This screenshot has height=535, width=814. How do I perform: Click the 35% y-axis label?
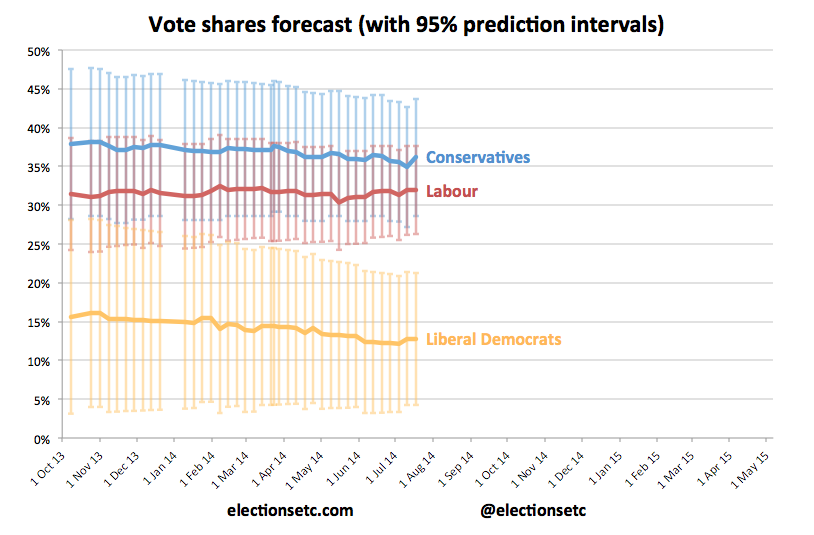click(x=39, y=168)
